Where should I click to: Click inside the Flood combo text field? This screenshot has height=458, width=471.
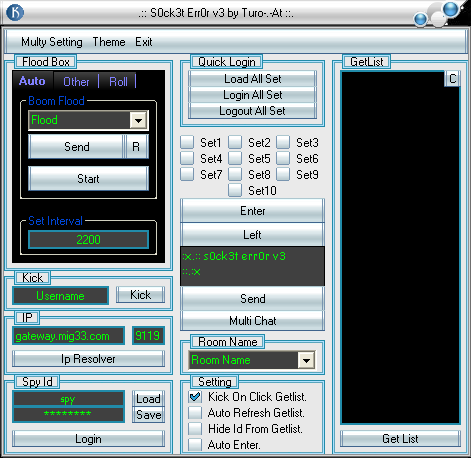[79, 120]
